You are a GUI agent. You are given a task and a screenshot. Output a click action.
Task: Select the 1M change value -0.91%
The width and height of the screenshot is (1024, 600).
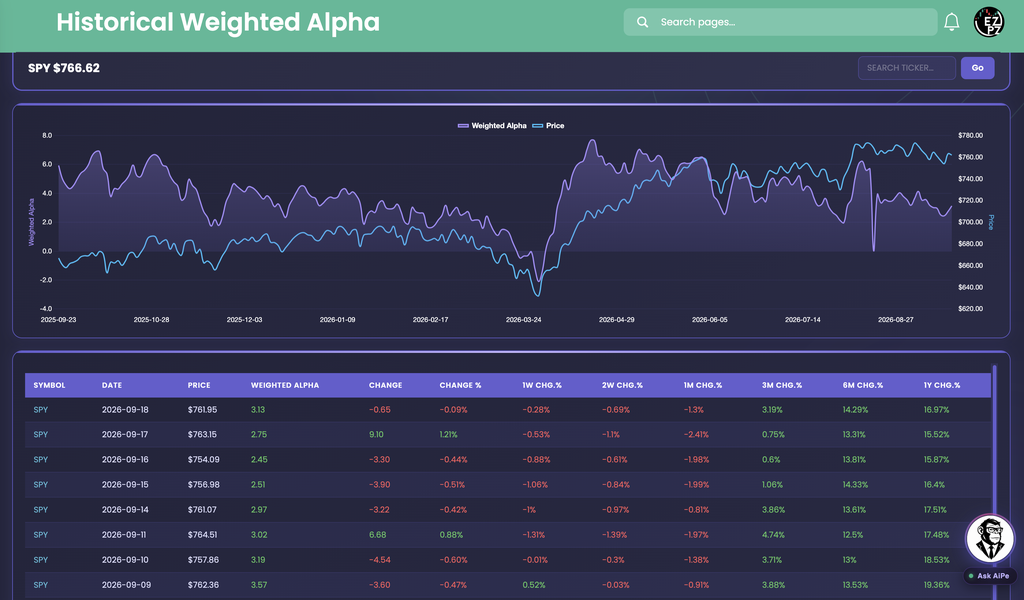(x=696, y=585)
